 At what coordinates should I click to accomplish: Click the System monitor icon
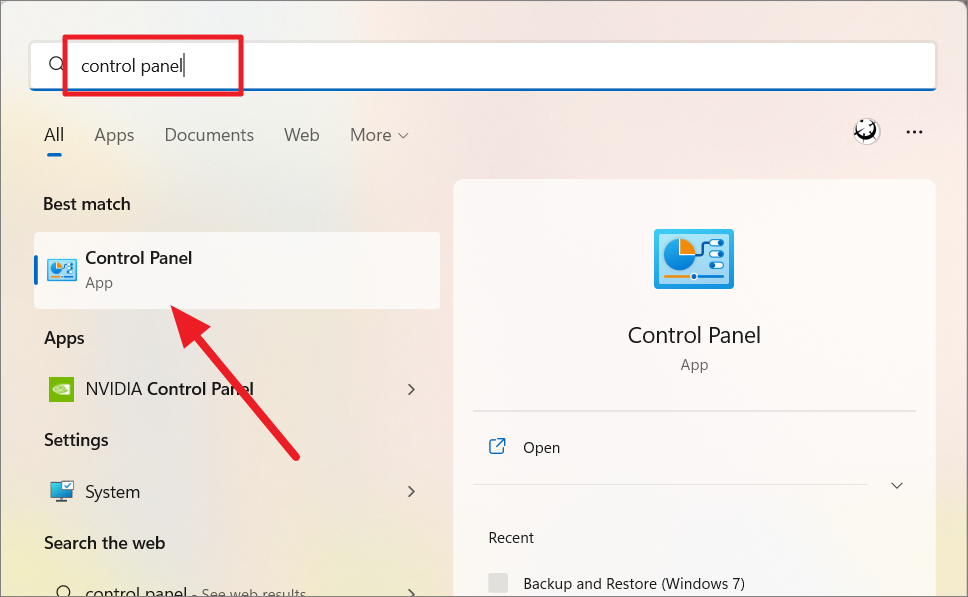(x=61, y=491)
